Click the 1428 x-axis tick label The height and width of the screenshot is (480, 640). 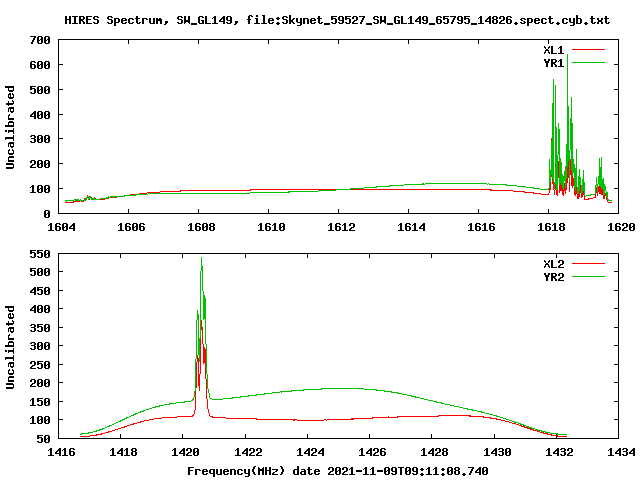pyautogui.click(x=434, y=452)
